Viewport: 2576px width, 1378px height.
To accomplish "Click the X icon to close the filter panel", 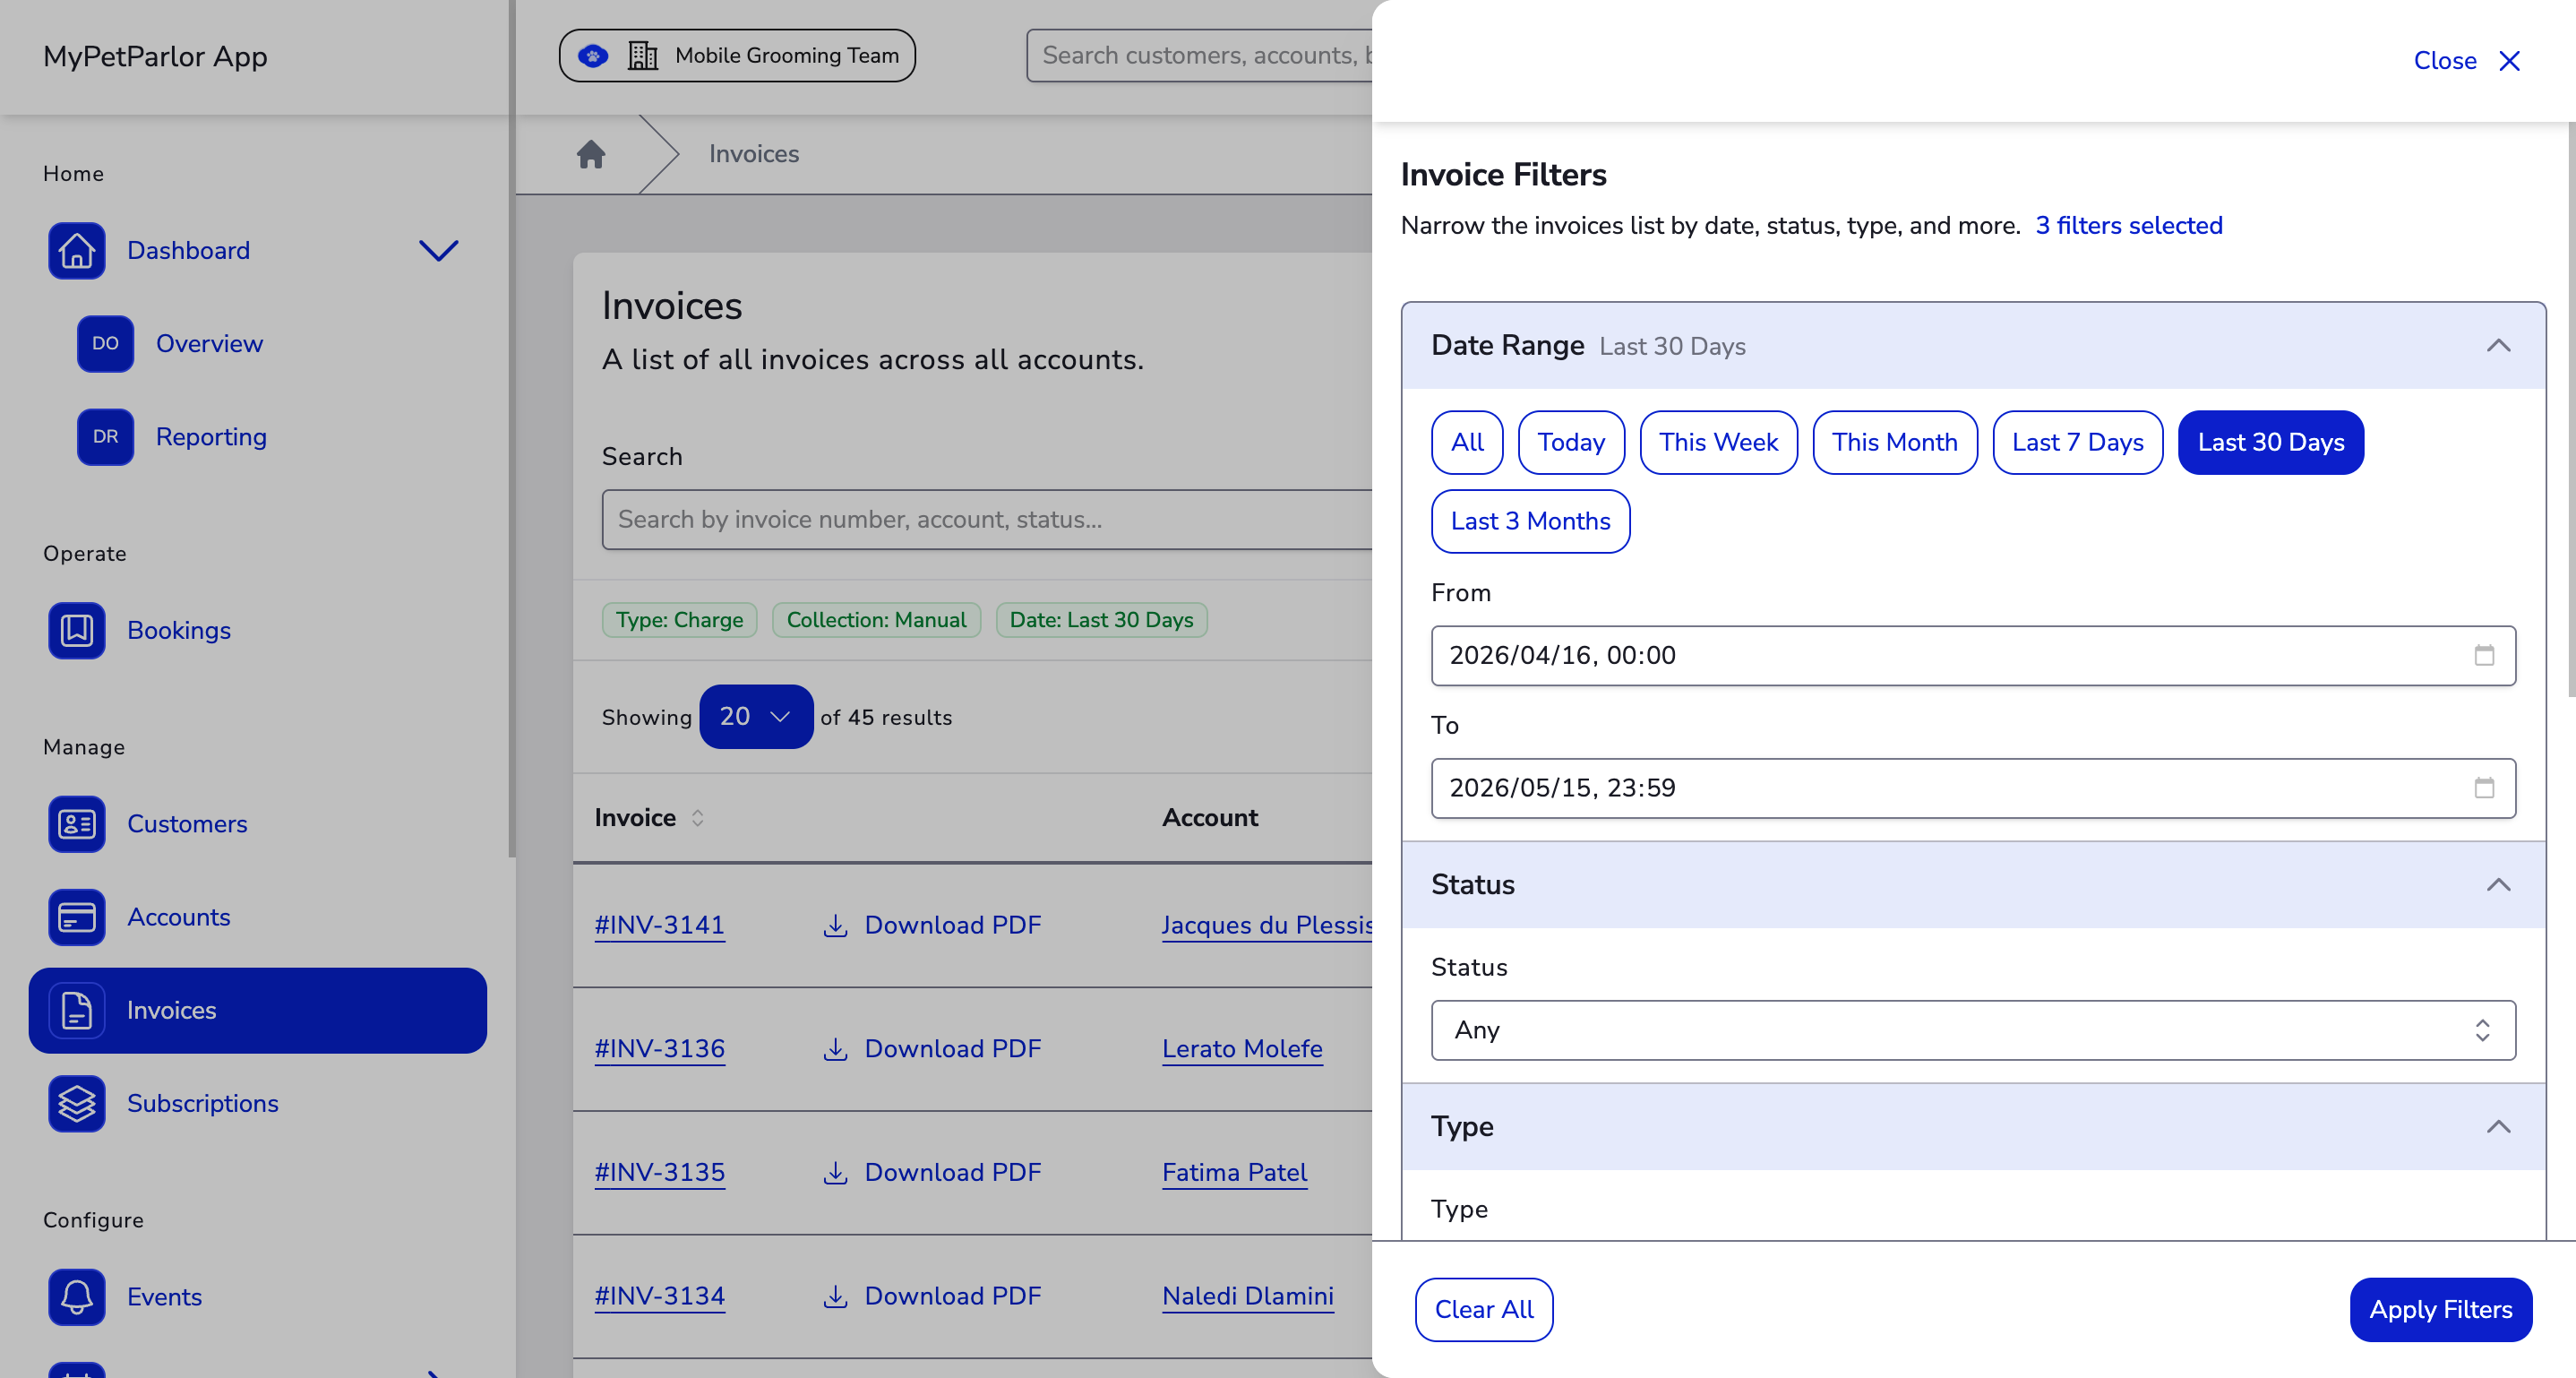I will click(x=2509, y=61).
